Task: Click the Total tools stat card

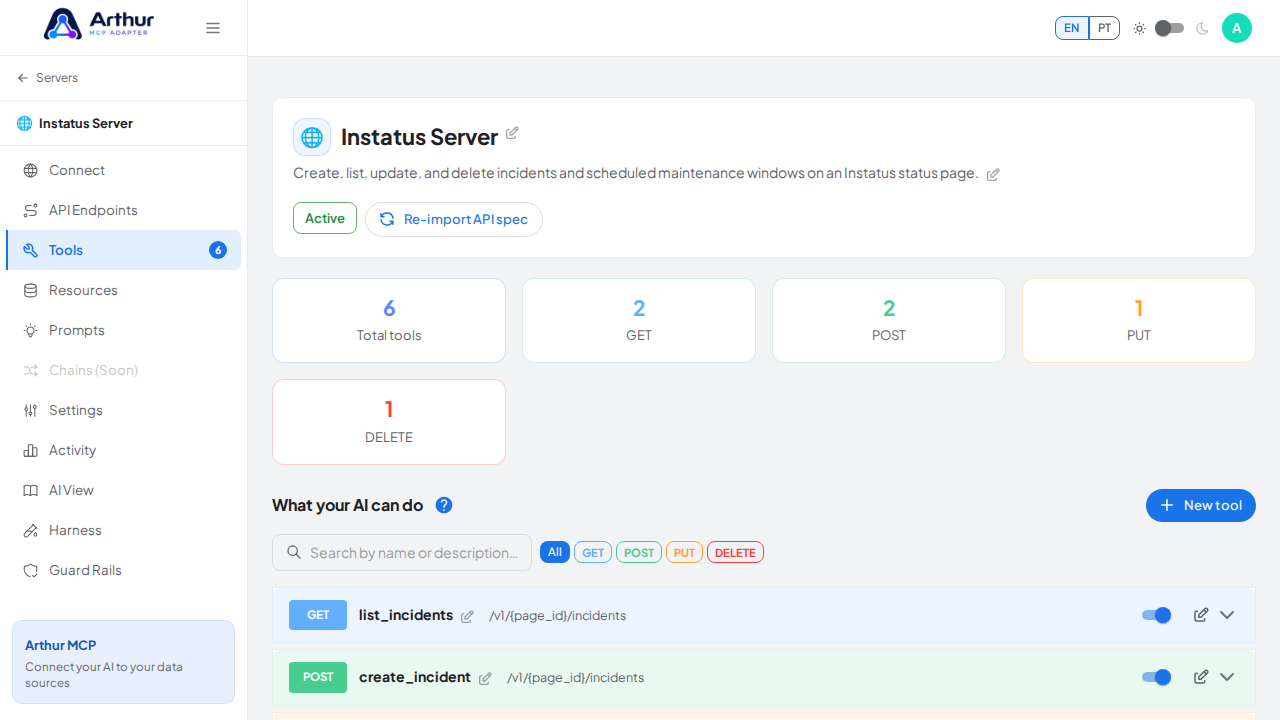Action: coord(389,320)
